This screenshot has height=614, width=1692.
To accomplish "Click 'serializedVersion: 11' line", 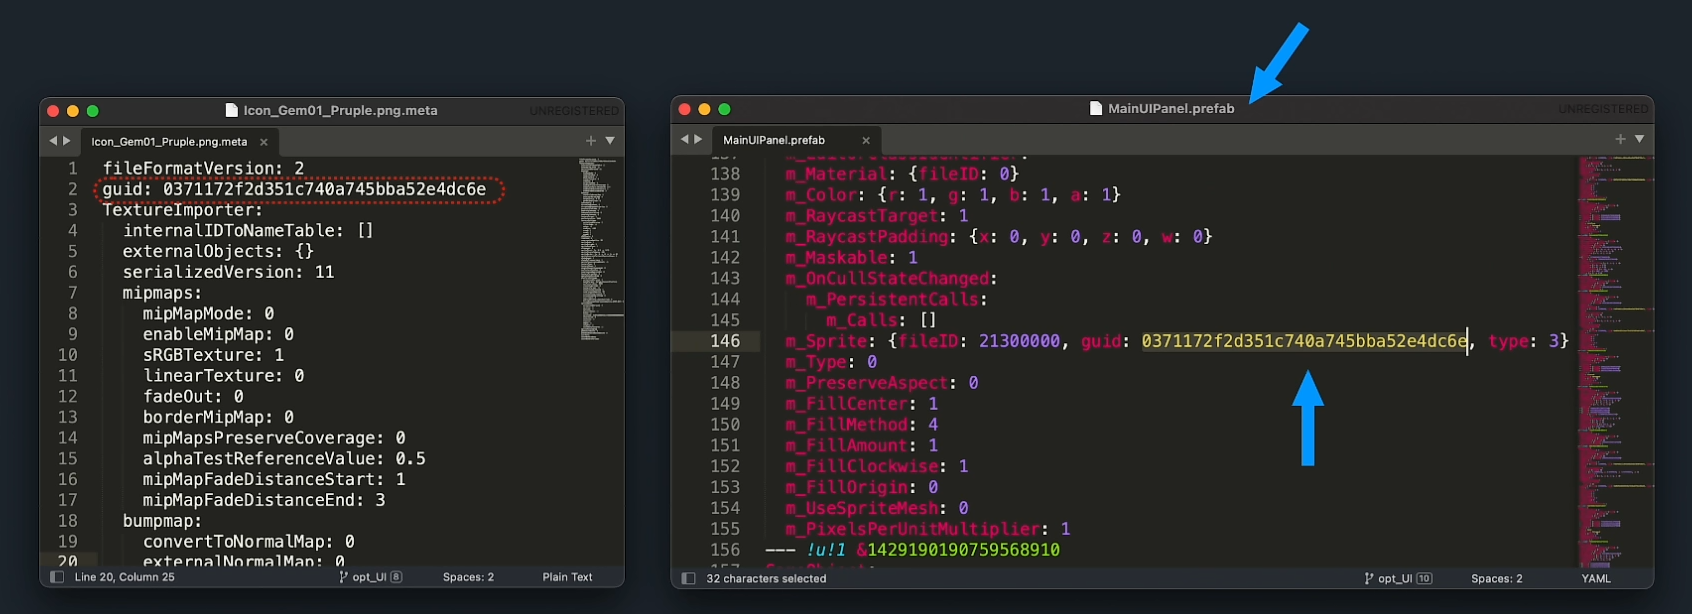I will point(228,272).
